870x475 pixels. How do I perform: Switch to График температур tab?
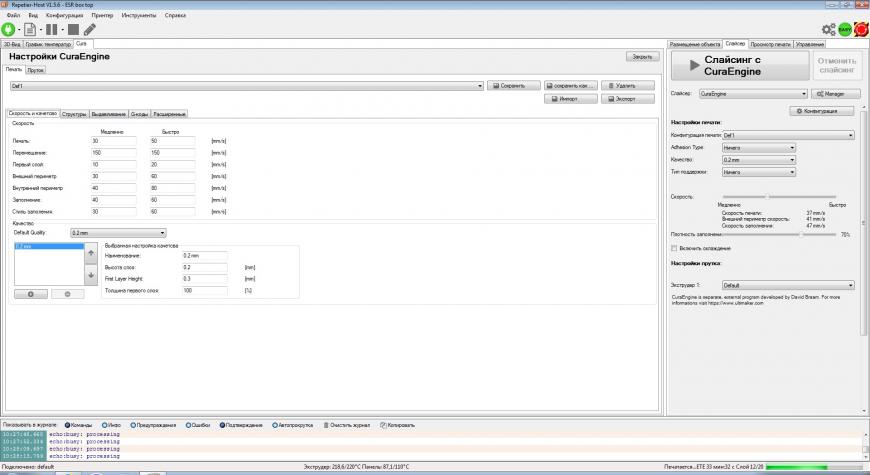tap(48, 44)
